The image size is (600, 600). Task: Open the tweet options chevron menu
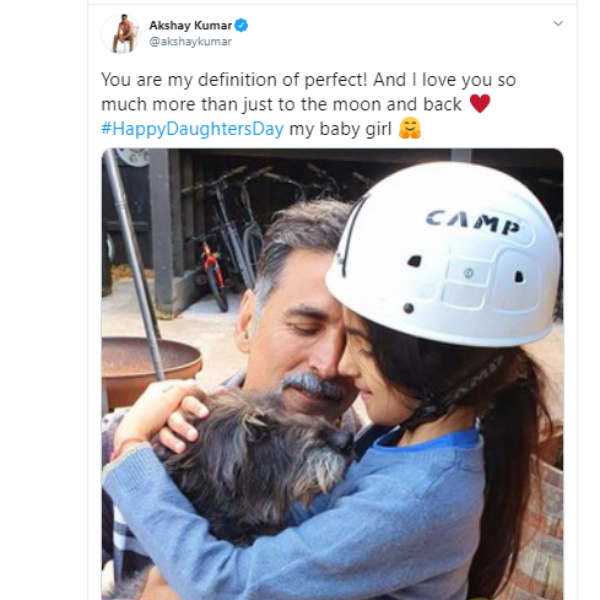point(558,23)
